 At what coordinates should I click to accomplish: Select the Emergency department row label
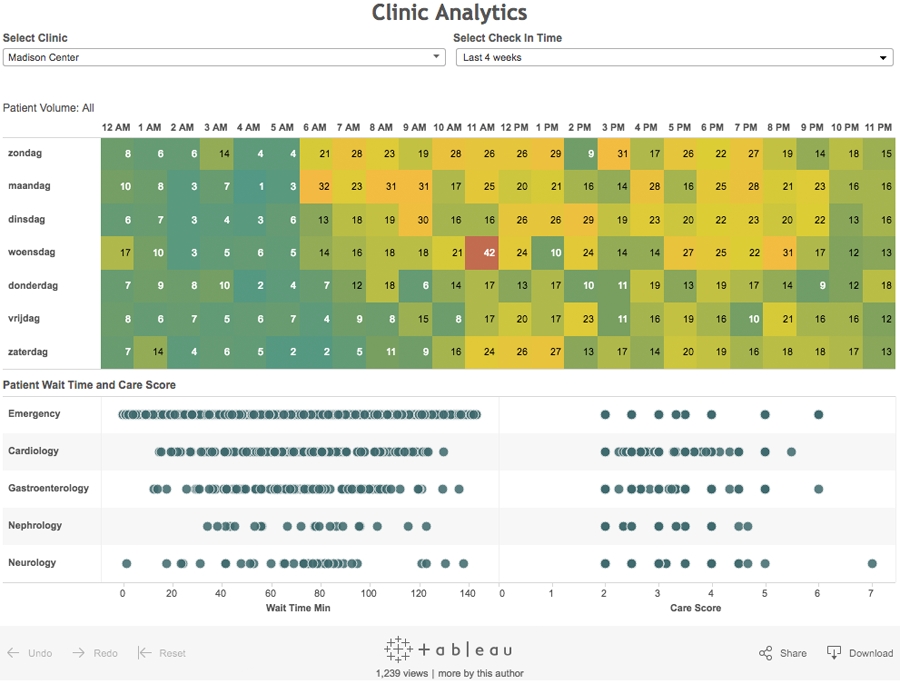[x=34, y=414]
